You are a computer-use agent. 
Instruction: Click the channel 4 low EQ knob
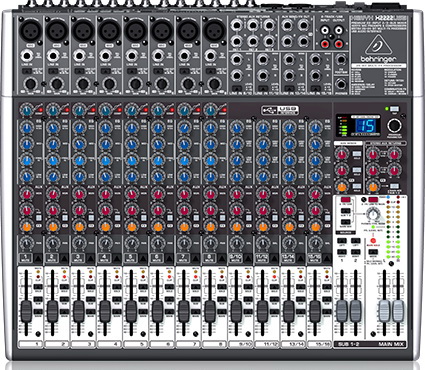point(105,176)
